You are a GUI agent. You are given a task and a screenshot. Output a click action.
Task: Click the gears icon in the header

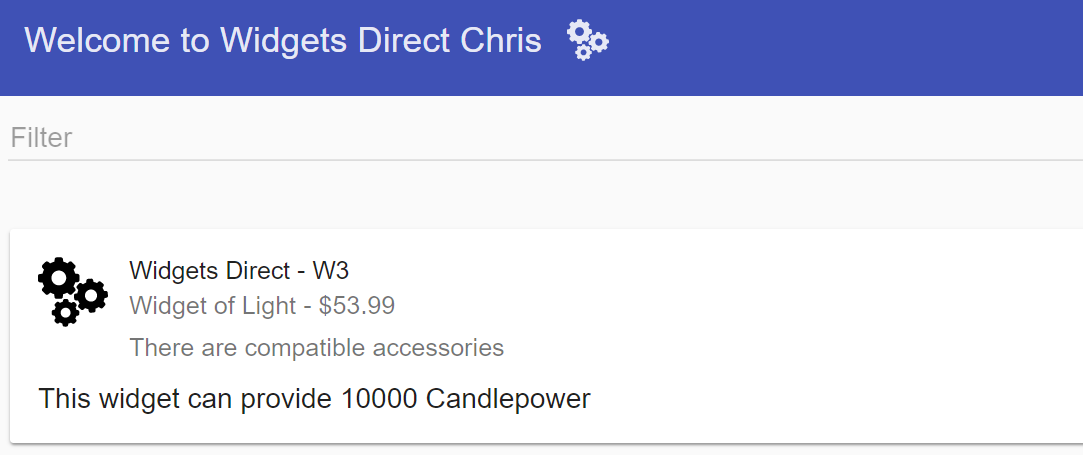coord(588,40)
